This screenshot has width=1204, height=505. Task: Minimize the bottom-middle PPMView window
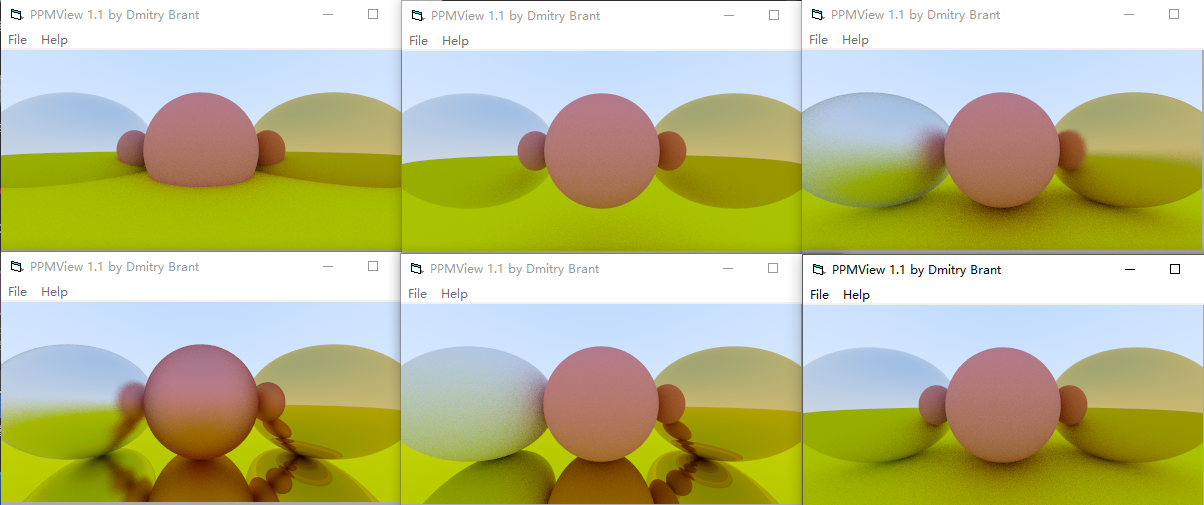(728, 268)
